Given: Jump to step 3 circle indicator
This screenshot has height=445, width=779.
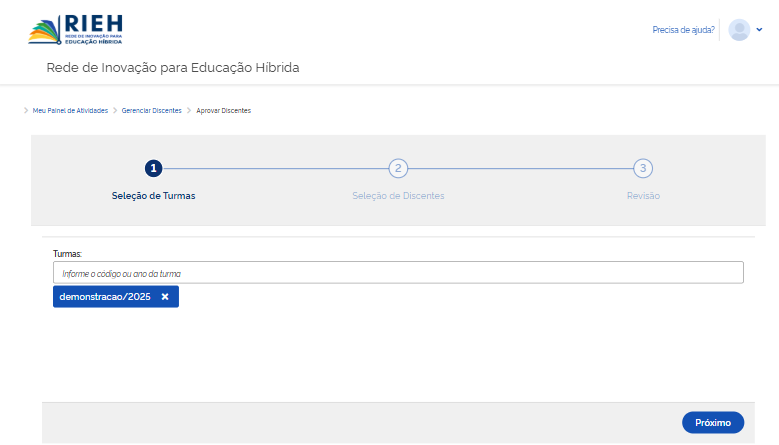Looking at the screenshot, I should pos(643,168).
